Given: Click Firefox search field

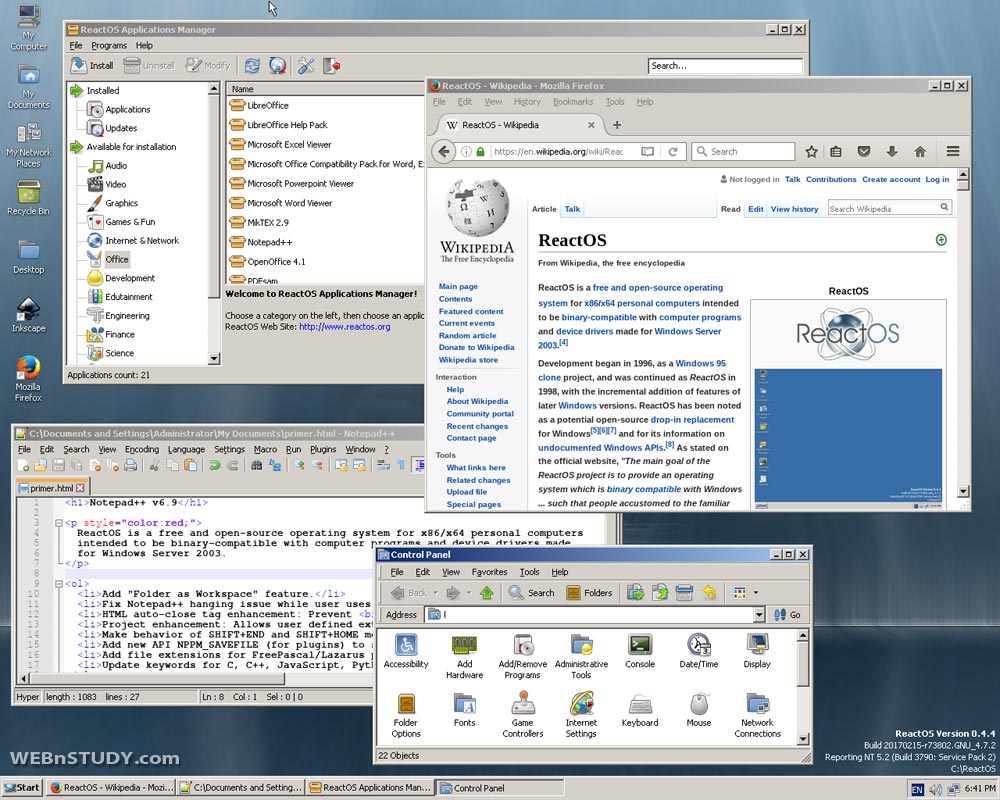Looking at the screenshot, I should click(x=744, y=152).
